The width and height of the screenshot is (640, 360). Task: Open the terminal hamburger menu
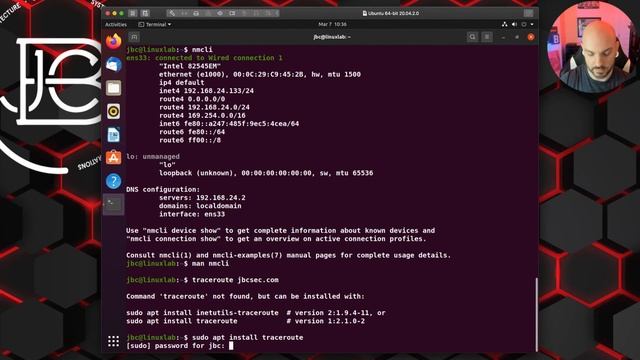[487, 37]
